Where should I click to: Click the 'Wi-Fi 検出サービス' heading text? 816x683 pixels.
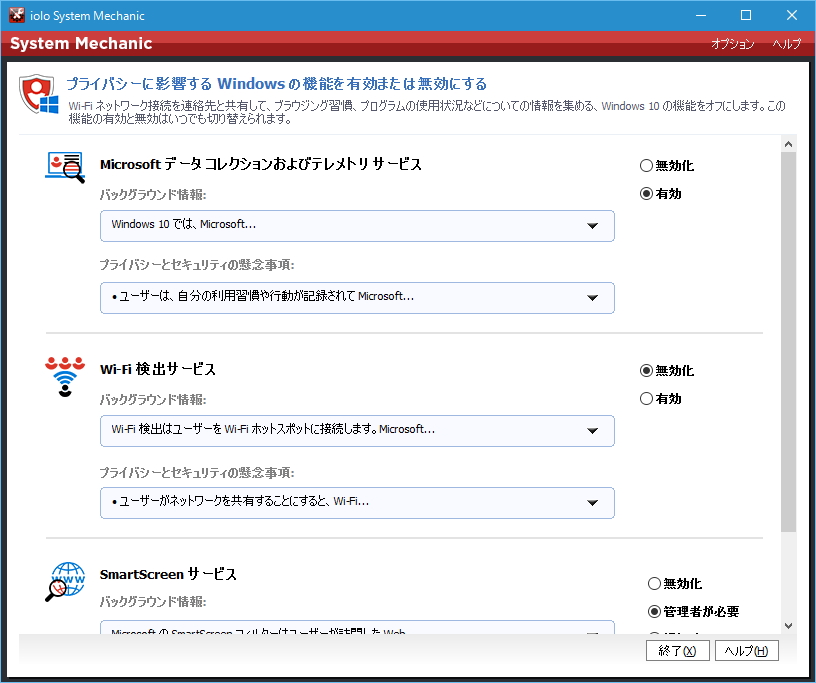pos(158,370)
